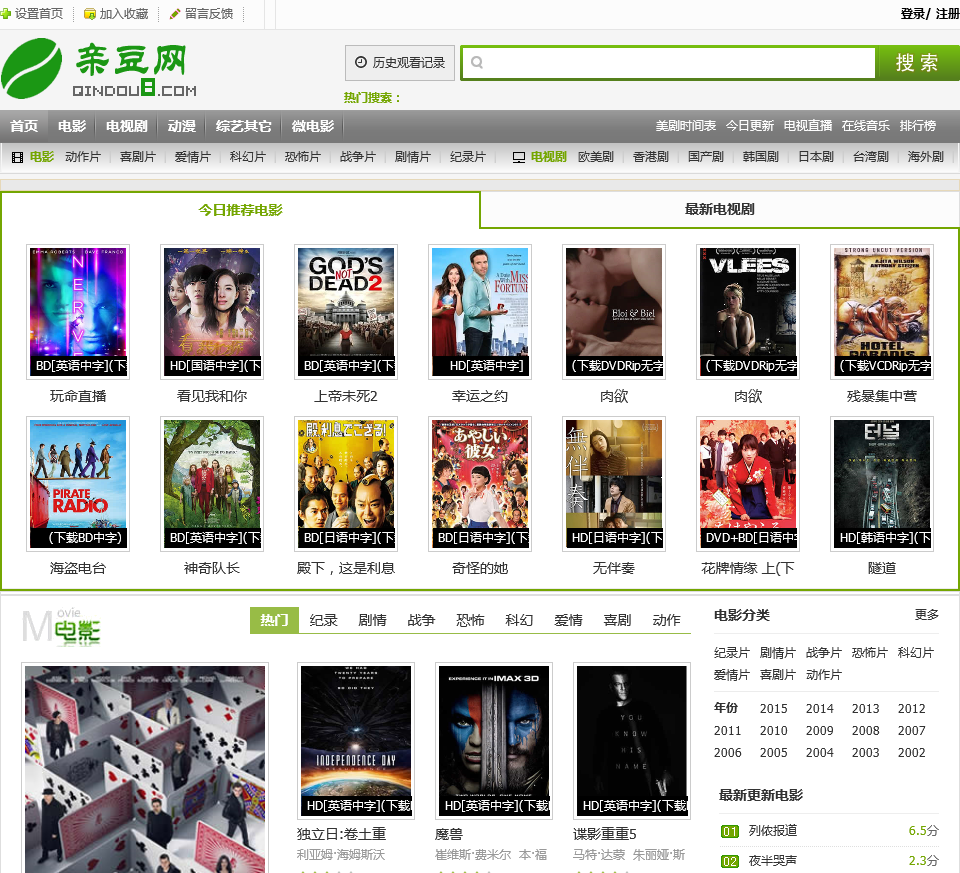
Task: Select 纪录 tab in movie section
Action: click(x=323, y=620)
